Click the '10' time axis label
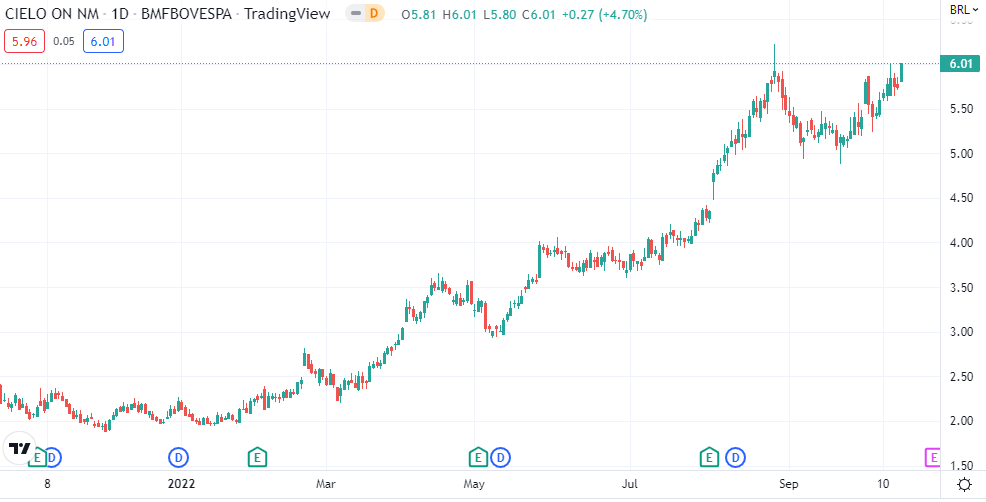Screen dimensions: 986x502 coord(884,484)
